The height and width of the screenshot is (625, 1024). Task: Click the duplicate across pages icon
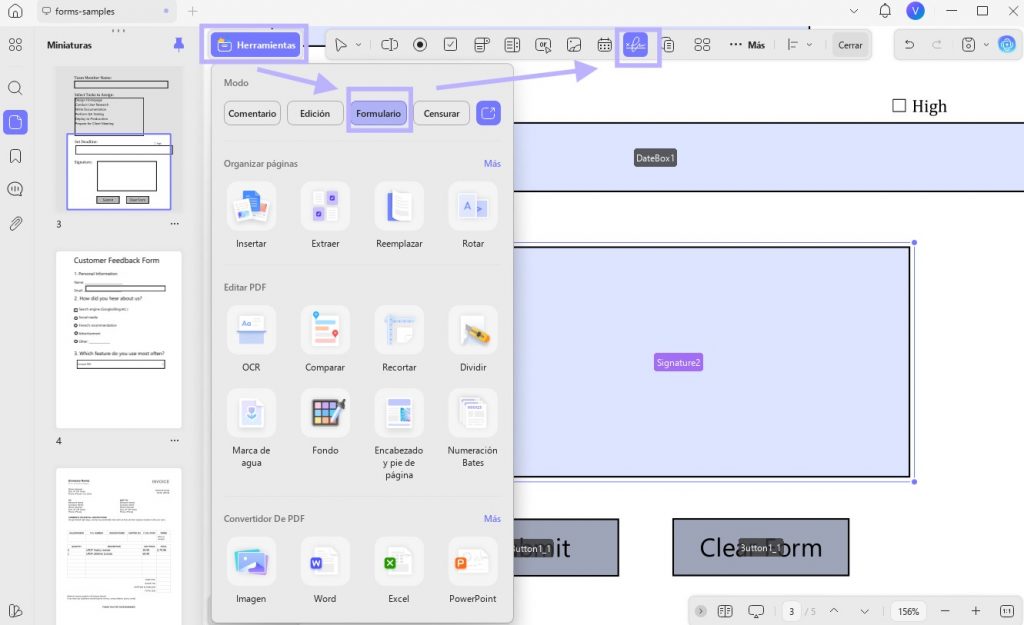click(668, 44)
